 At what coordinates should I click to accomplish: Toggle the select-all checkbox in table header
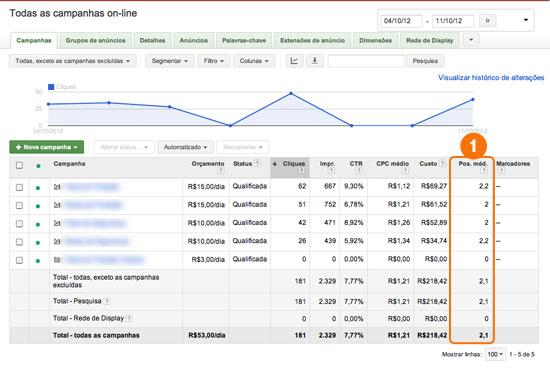[x=20, y=165]
